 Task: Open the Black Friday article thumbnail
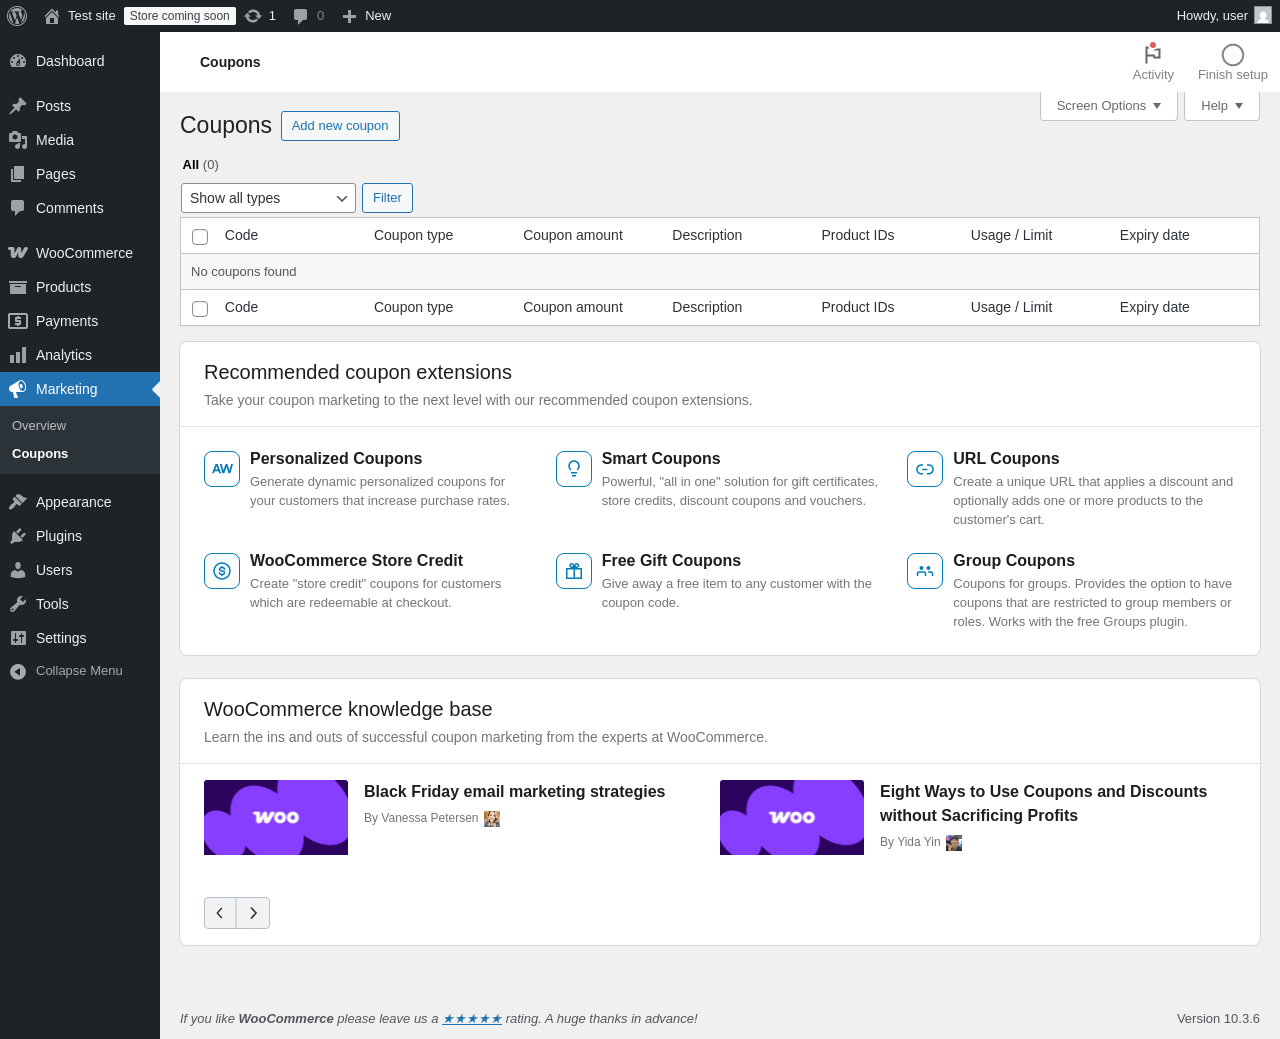coord(276,817)
